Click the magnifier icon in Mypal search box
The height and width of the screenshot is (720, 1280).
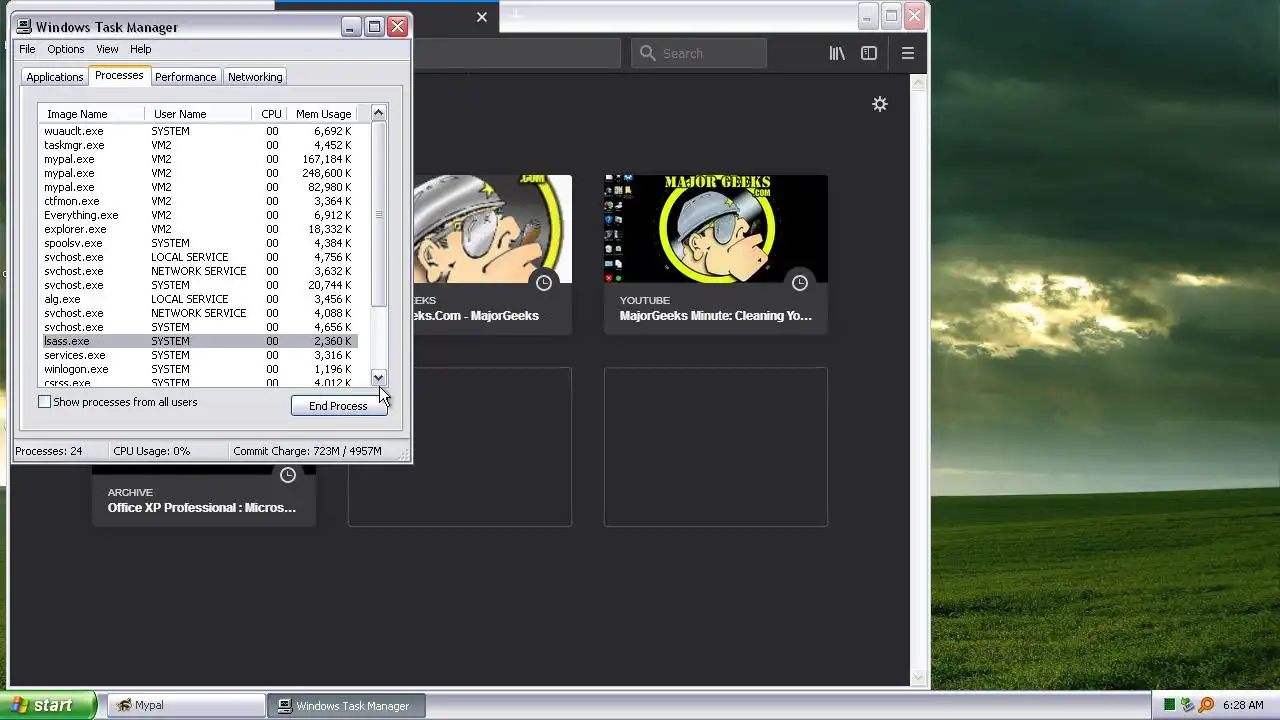point(648,53)
